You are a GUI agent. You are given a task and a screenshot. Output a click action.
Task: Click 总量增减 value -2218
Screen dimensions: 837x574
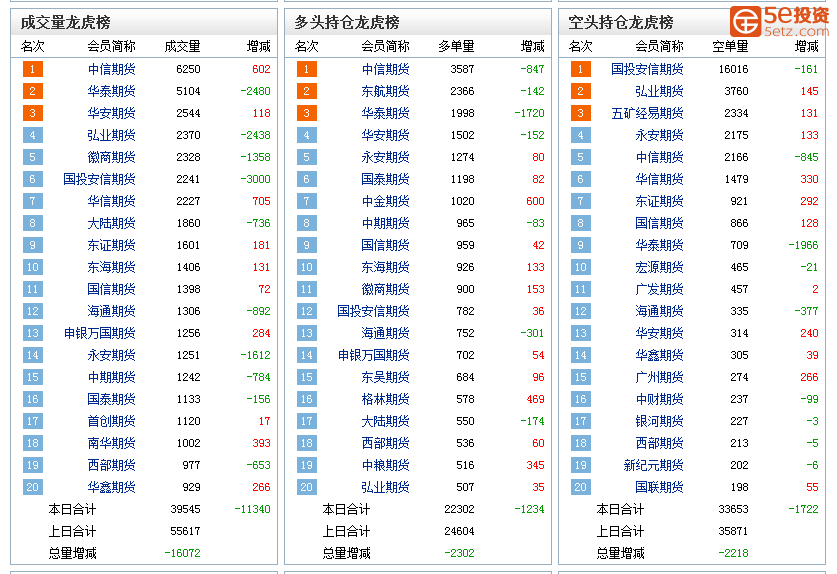733,553
